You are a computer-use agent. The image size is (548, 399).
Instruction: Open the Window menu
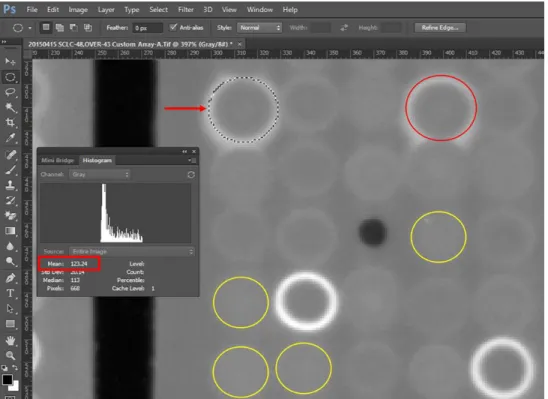tap(260, 9)
